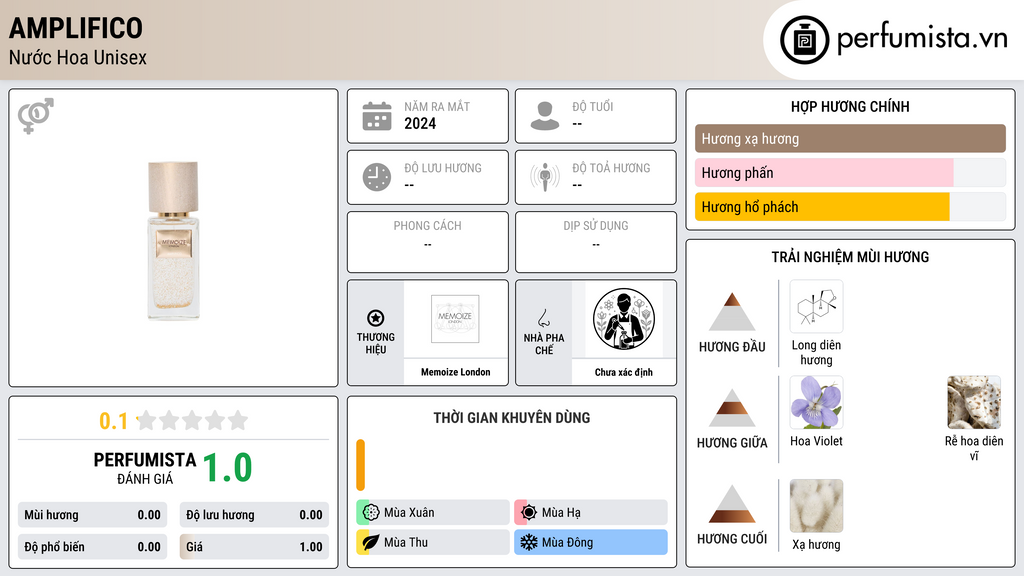Click the Mùi hương 0.00 score row
This screenshot has height=576, width=1024.
[93, 515]
